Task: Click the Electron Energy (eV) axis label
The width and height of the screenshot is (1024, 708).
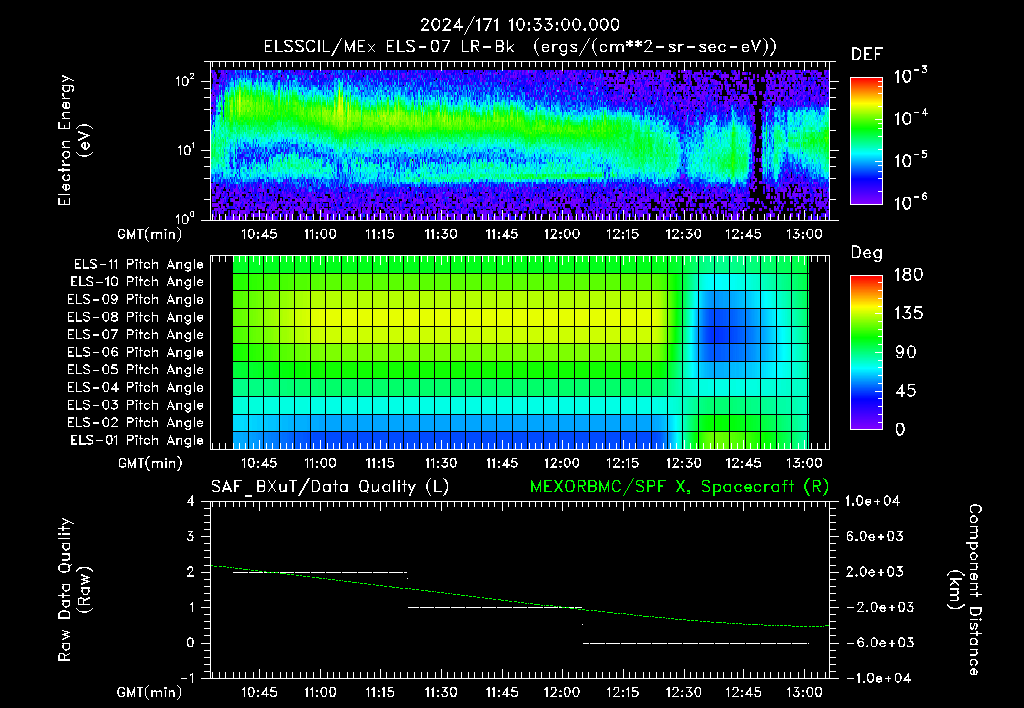Action: (74, 140)
